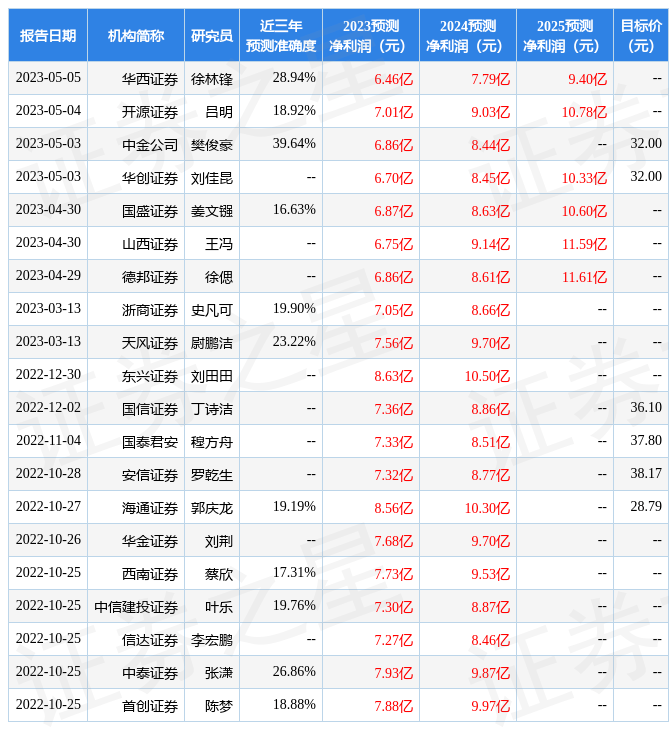Click researcher name 徐林锋
This screenshot has height=730, width=669.
[x=212, y=79]
